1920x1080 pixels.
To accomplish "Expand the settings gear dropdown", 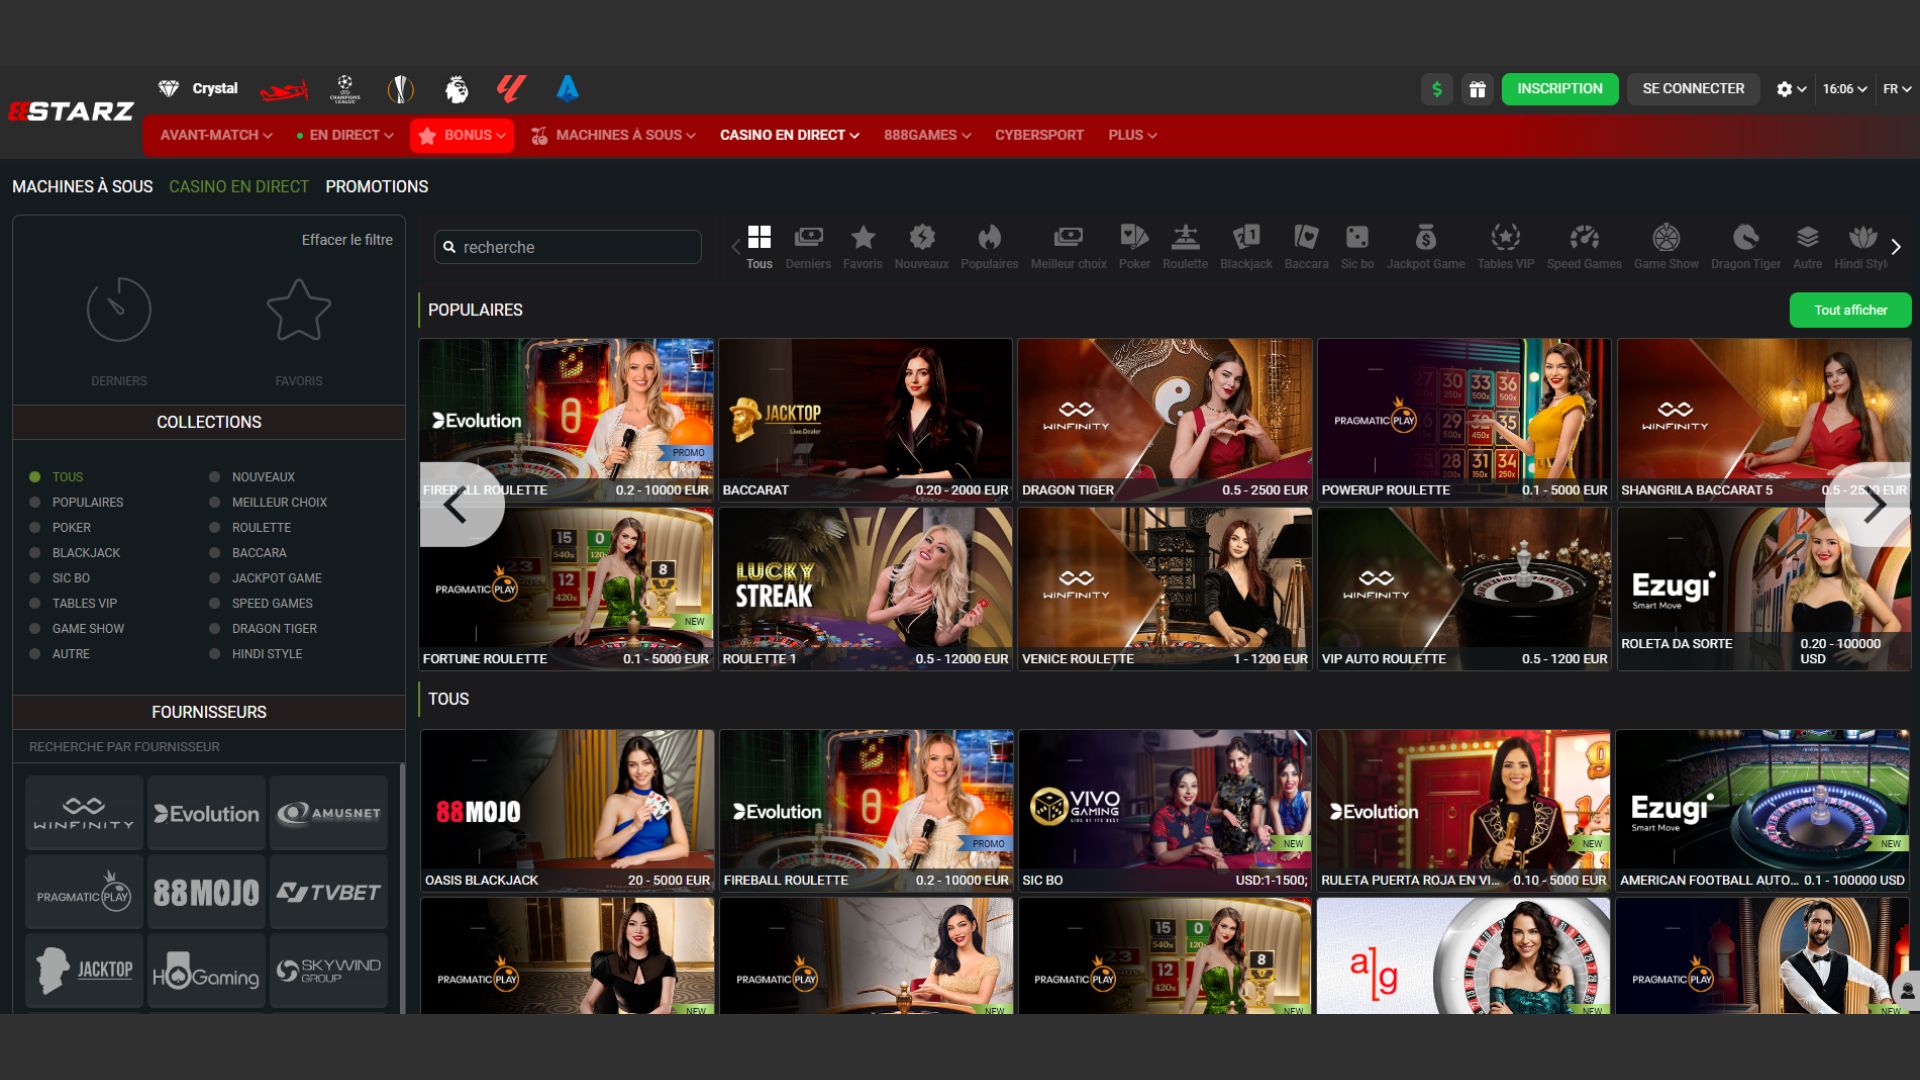I will pos(1790,89).
